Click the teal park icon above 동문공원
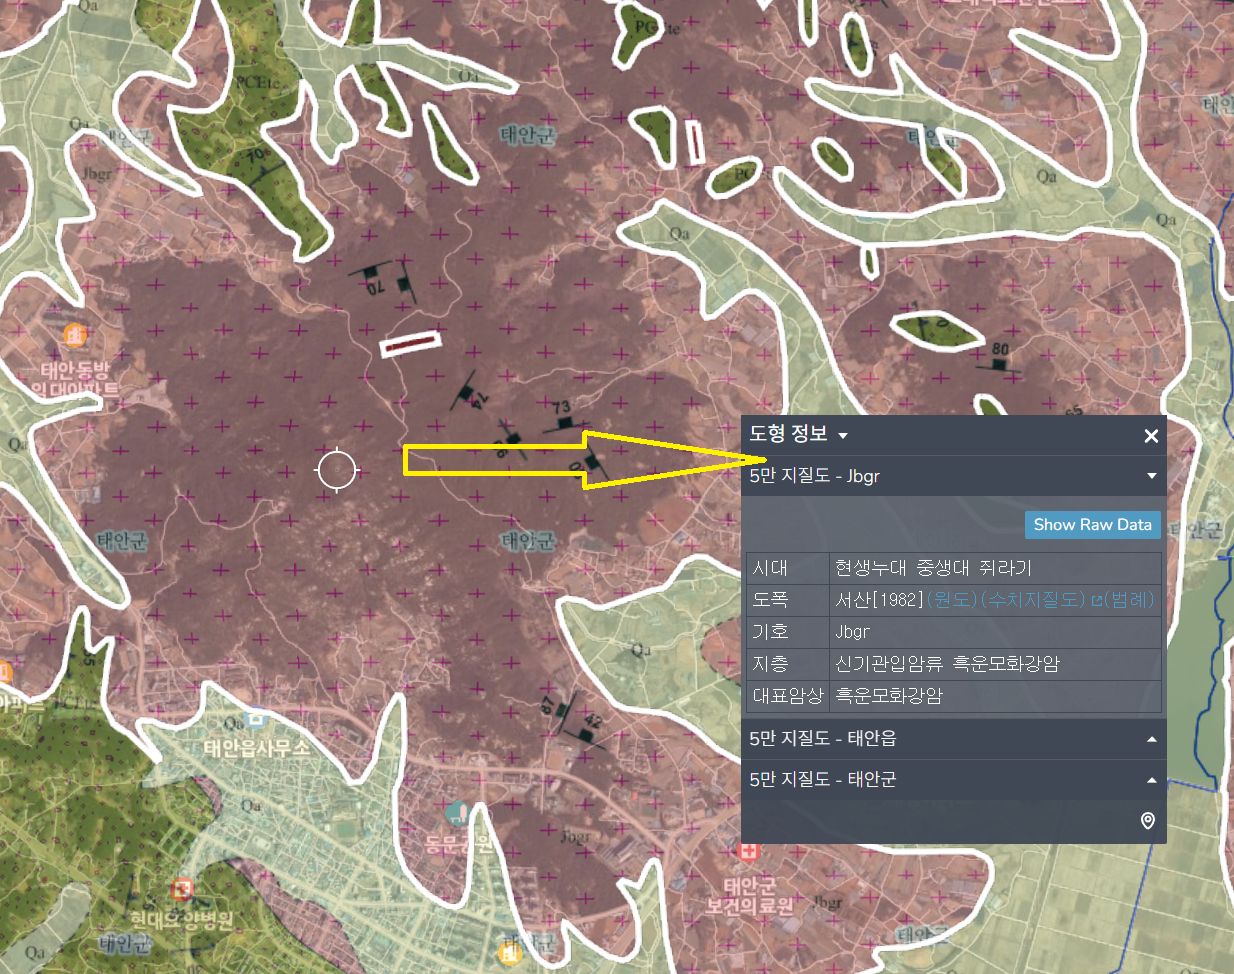The image size is (1234, 974). pyautogui.click(x=458, y=812)
